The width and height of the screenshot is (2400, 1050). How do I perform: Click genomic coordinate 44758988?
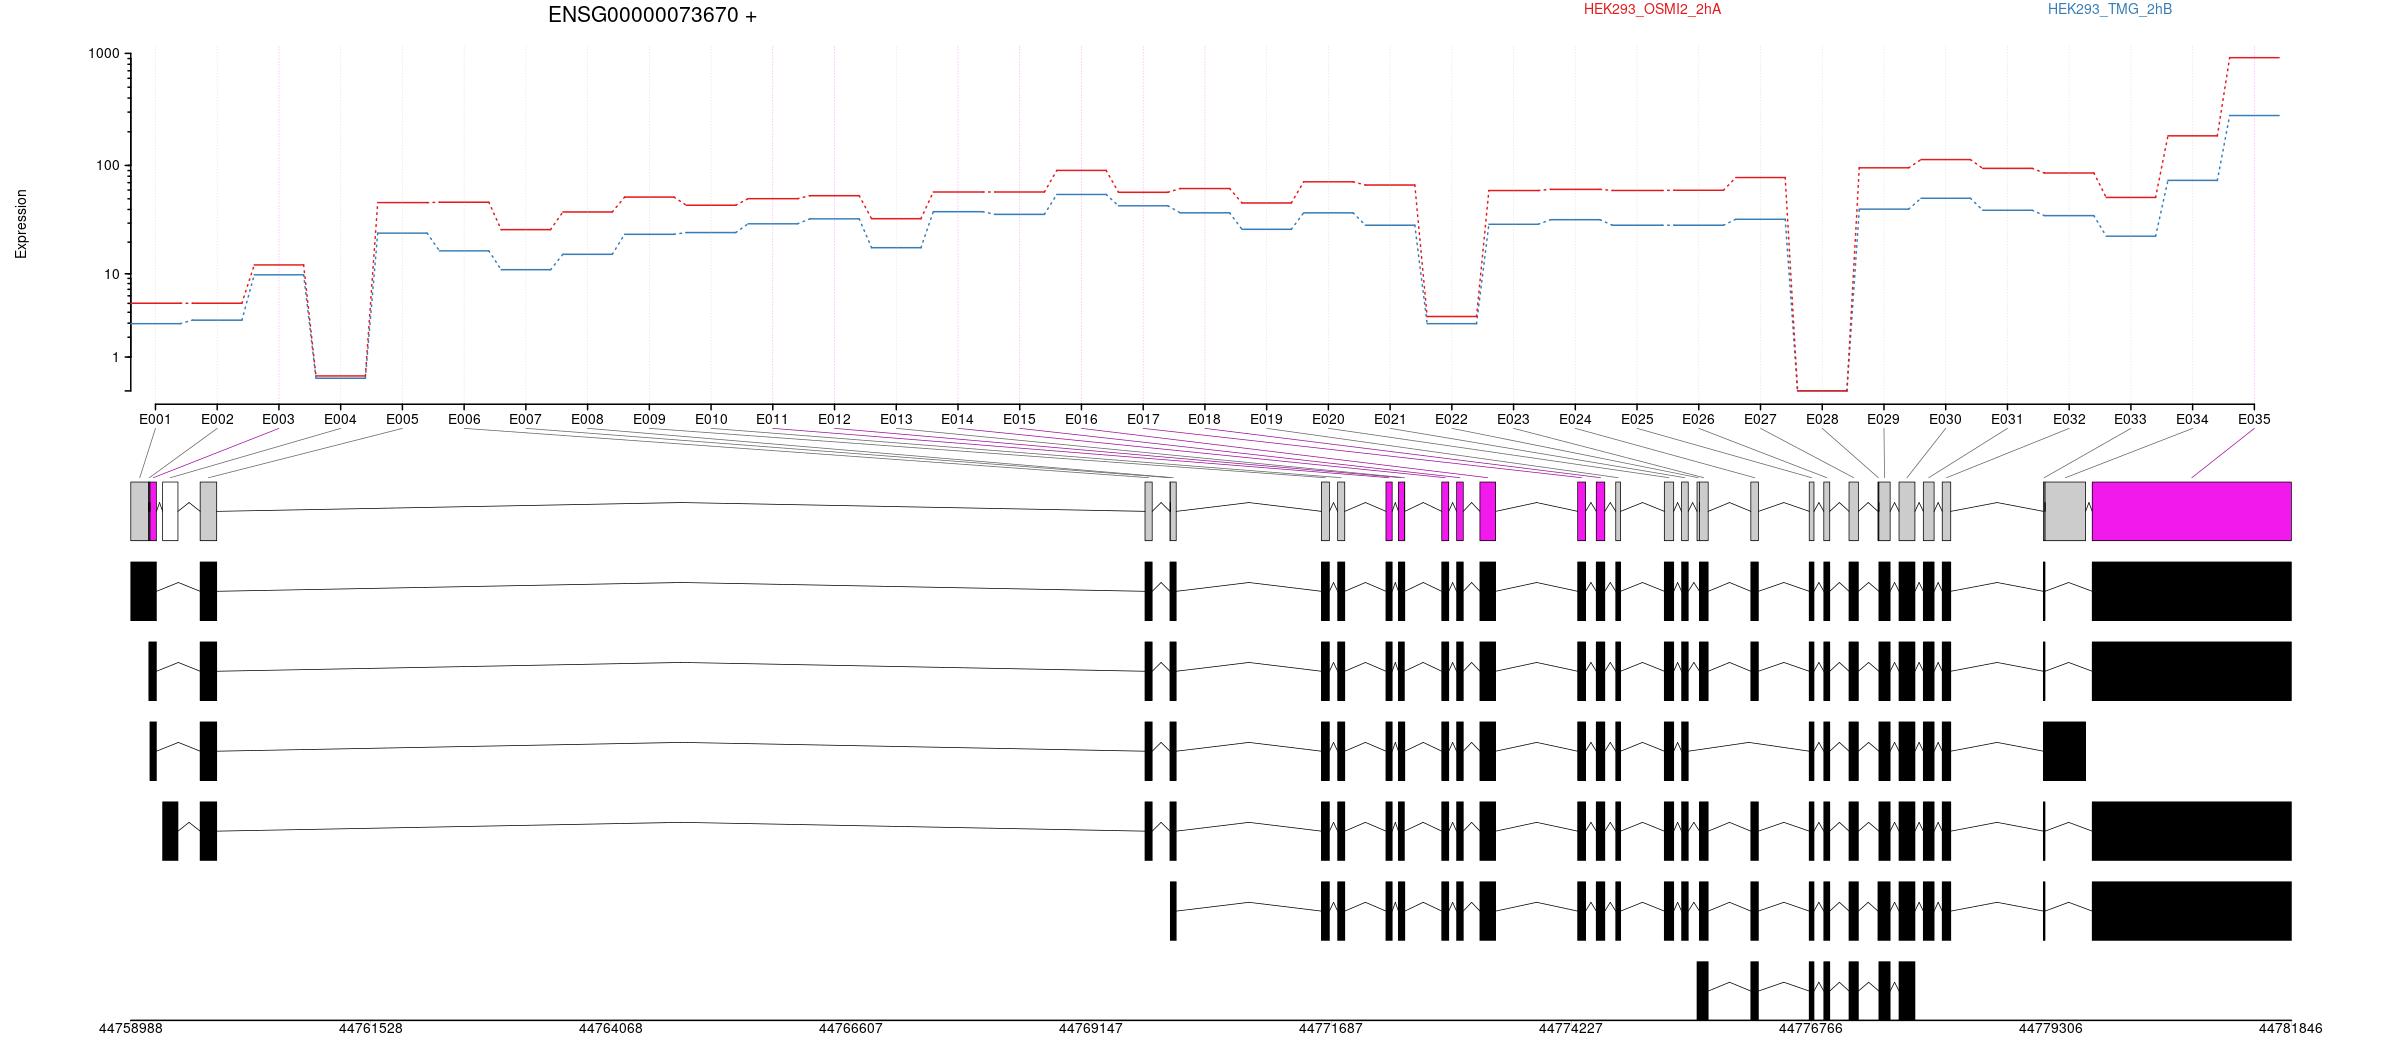[131, 1028]
